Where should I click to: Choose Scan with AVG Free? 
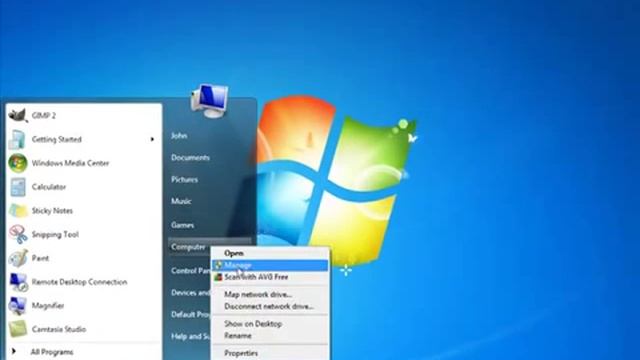click(270, 277)
